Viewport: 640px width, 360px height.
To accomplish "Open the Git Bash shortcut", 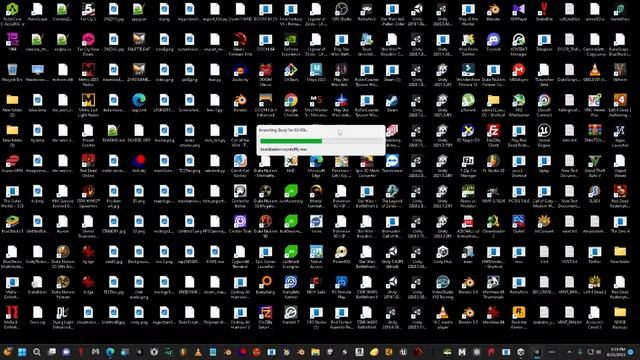I will [291, 73].
